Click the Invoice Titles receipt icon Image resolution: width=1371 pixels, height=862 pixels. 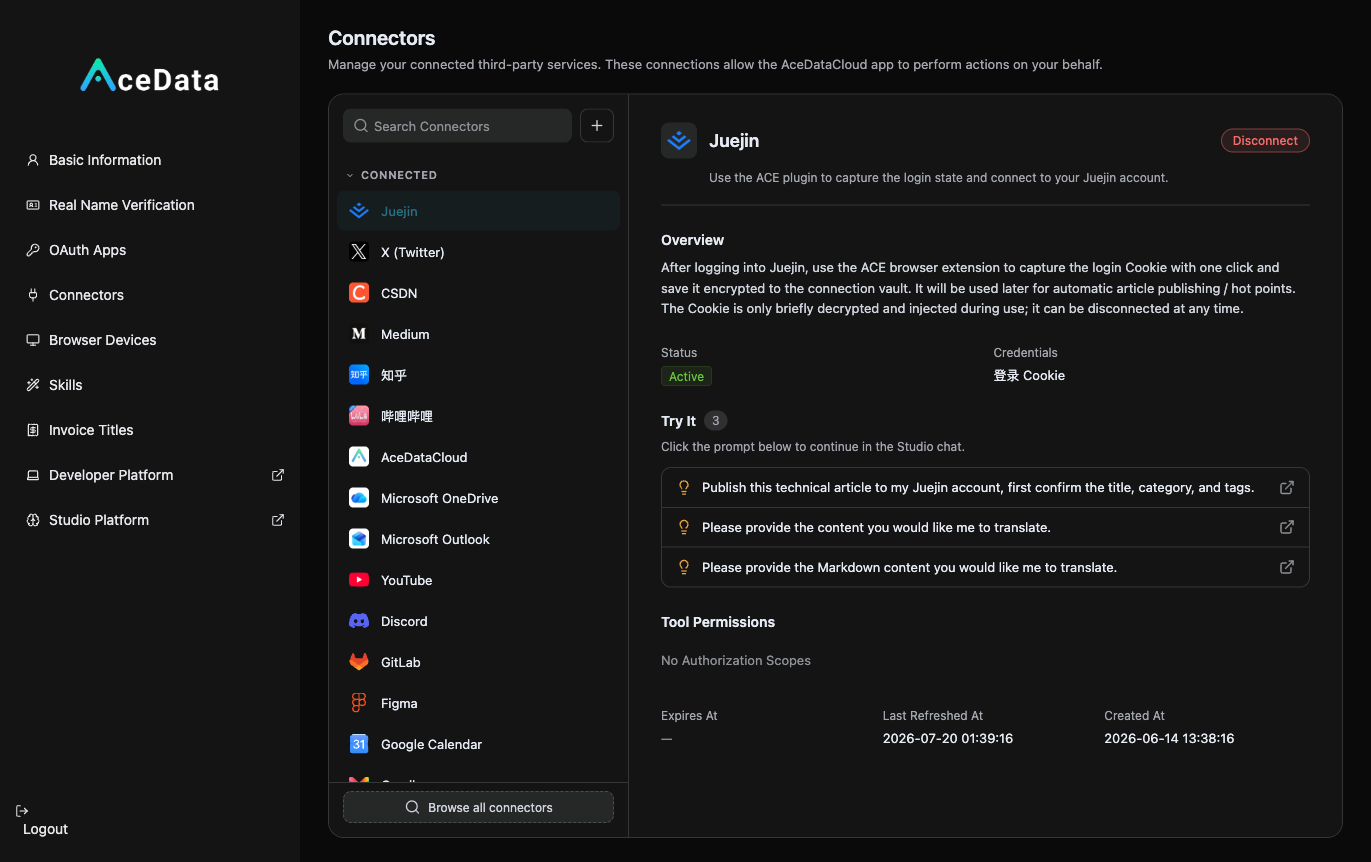(33, 430)
